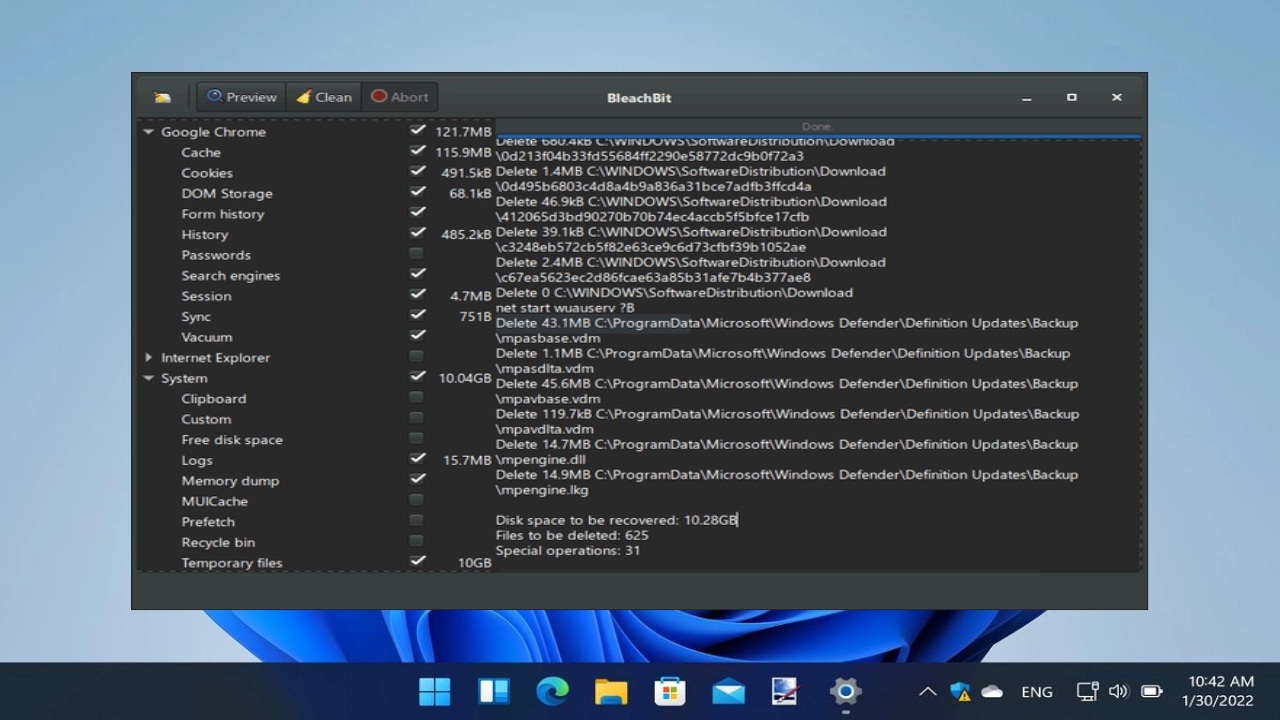Viewport: 1280px width, 720px height.
Task: Select the Form history item
Action: [x=223, y=214]
